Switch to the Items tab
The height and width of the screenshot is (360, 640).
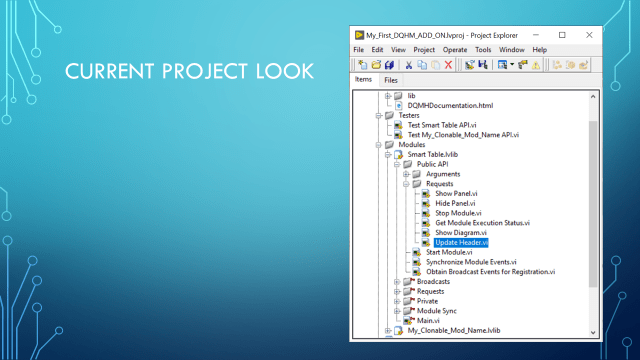[363, 80]
